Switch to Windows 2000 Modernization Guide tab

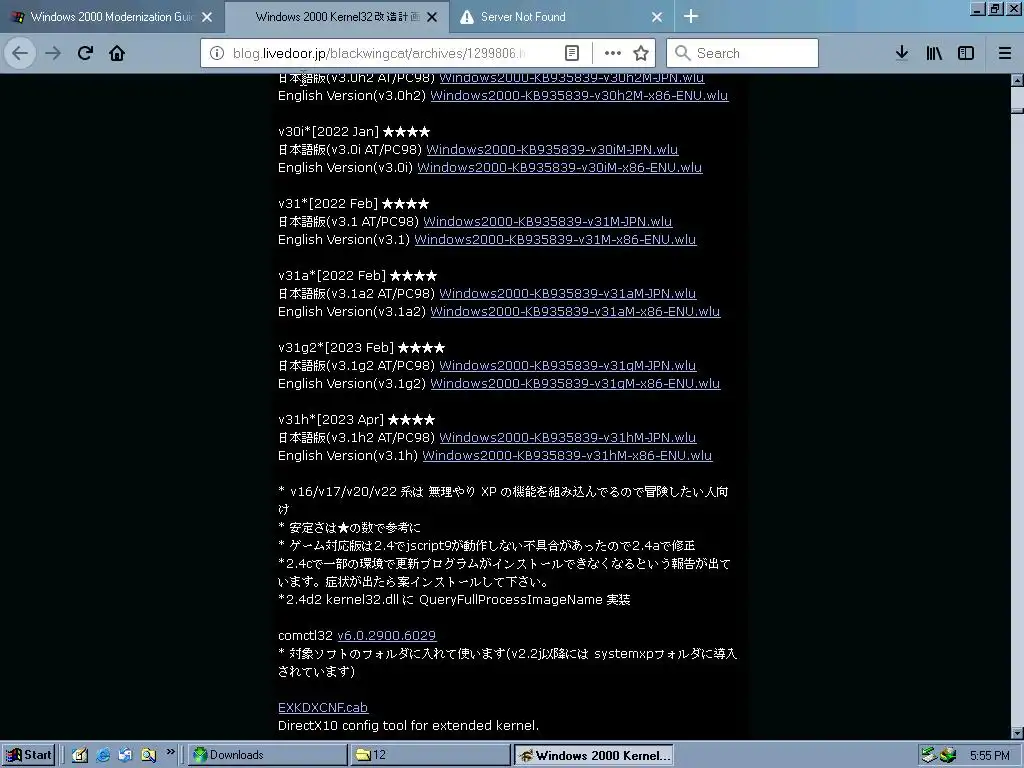tap(111, 17)
